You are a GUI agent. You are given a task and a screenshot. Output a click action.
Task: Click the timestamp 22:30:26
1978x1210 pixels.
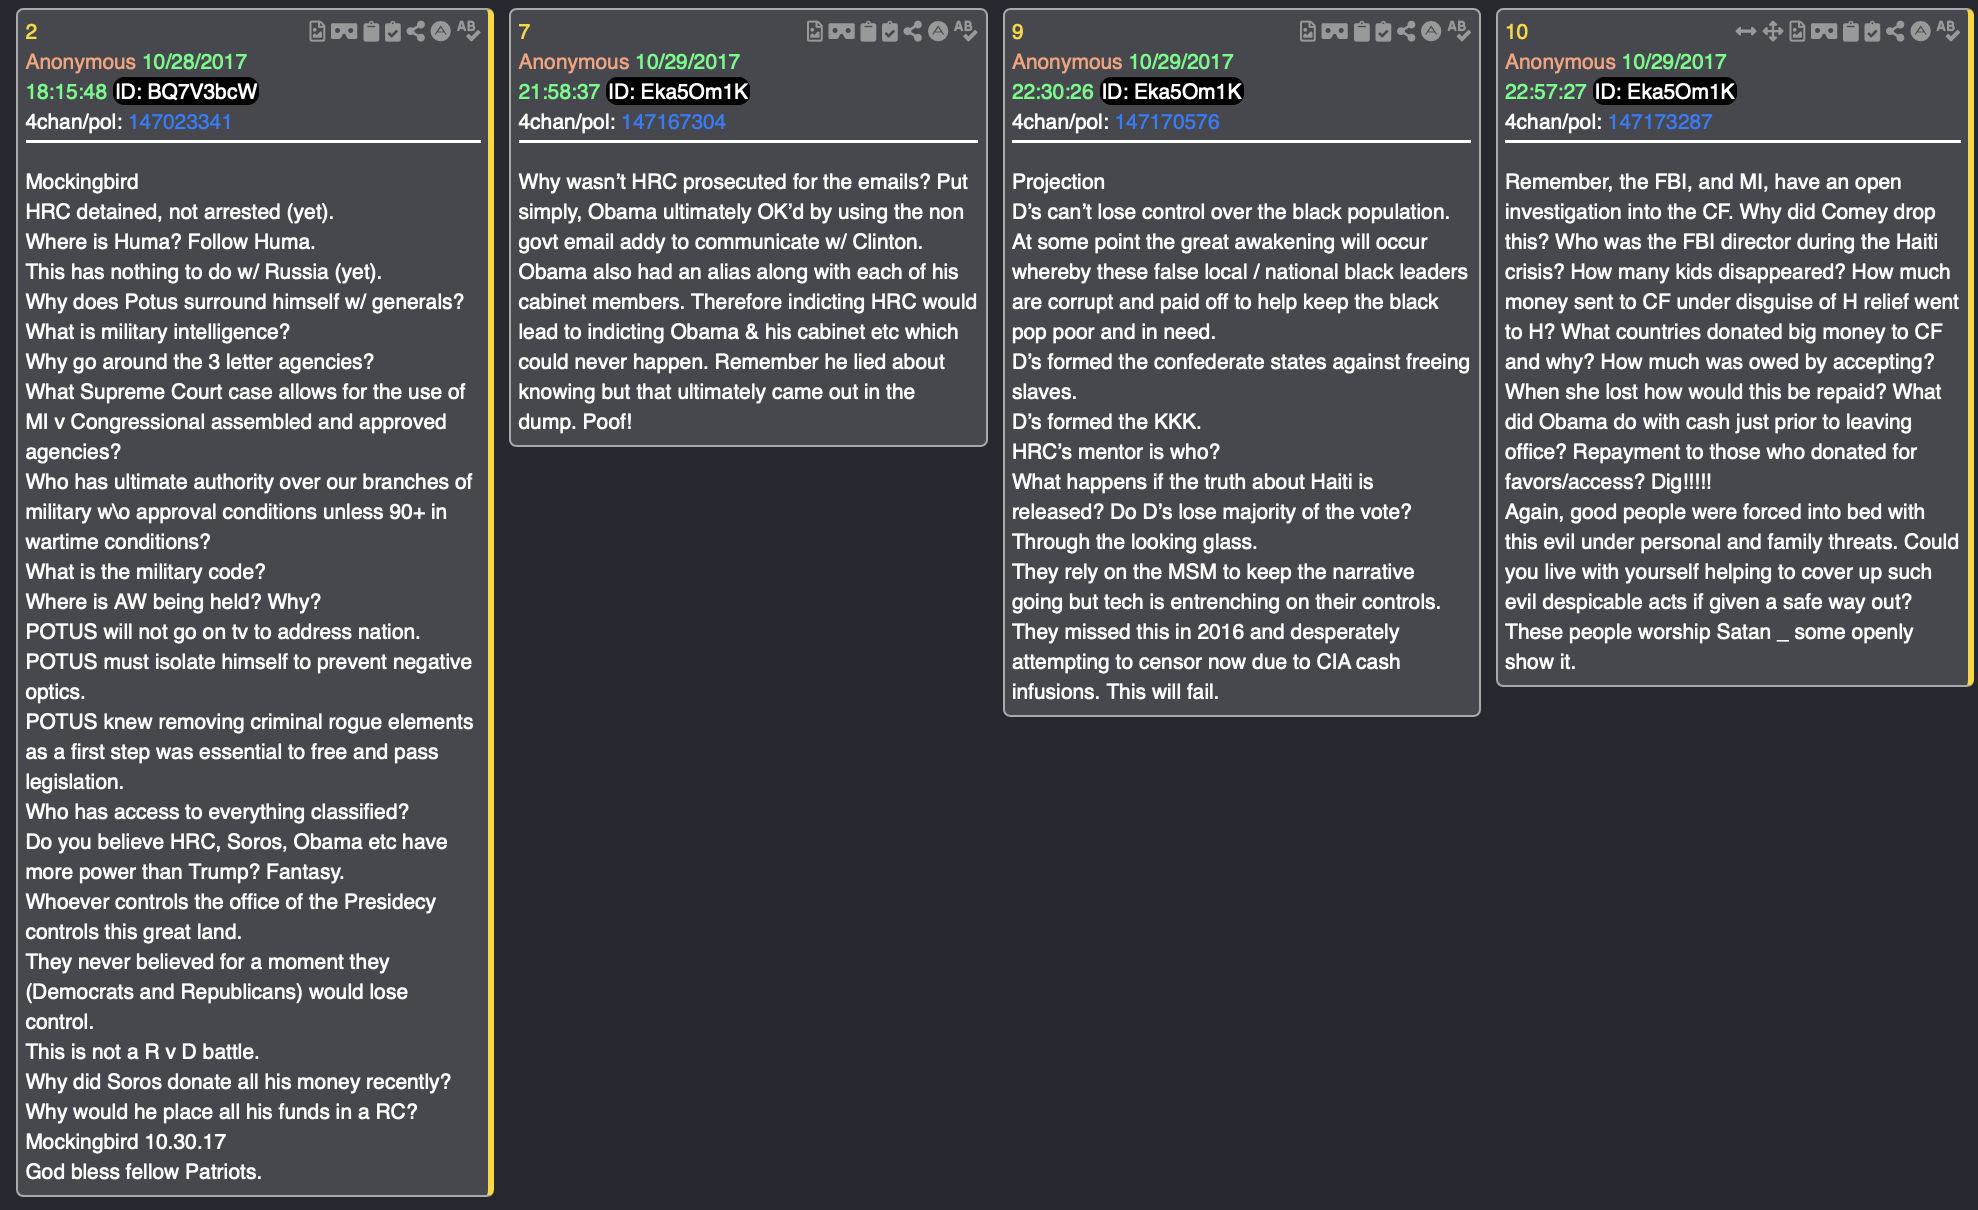(1053, 92)
